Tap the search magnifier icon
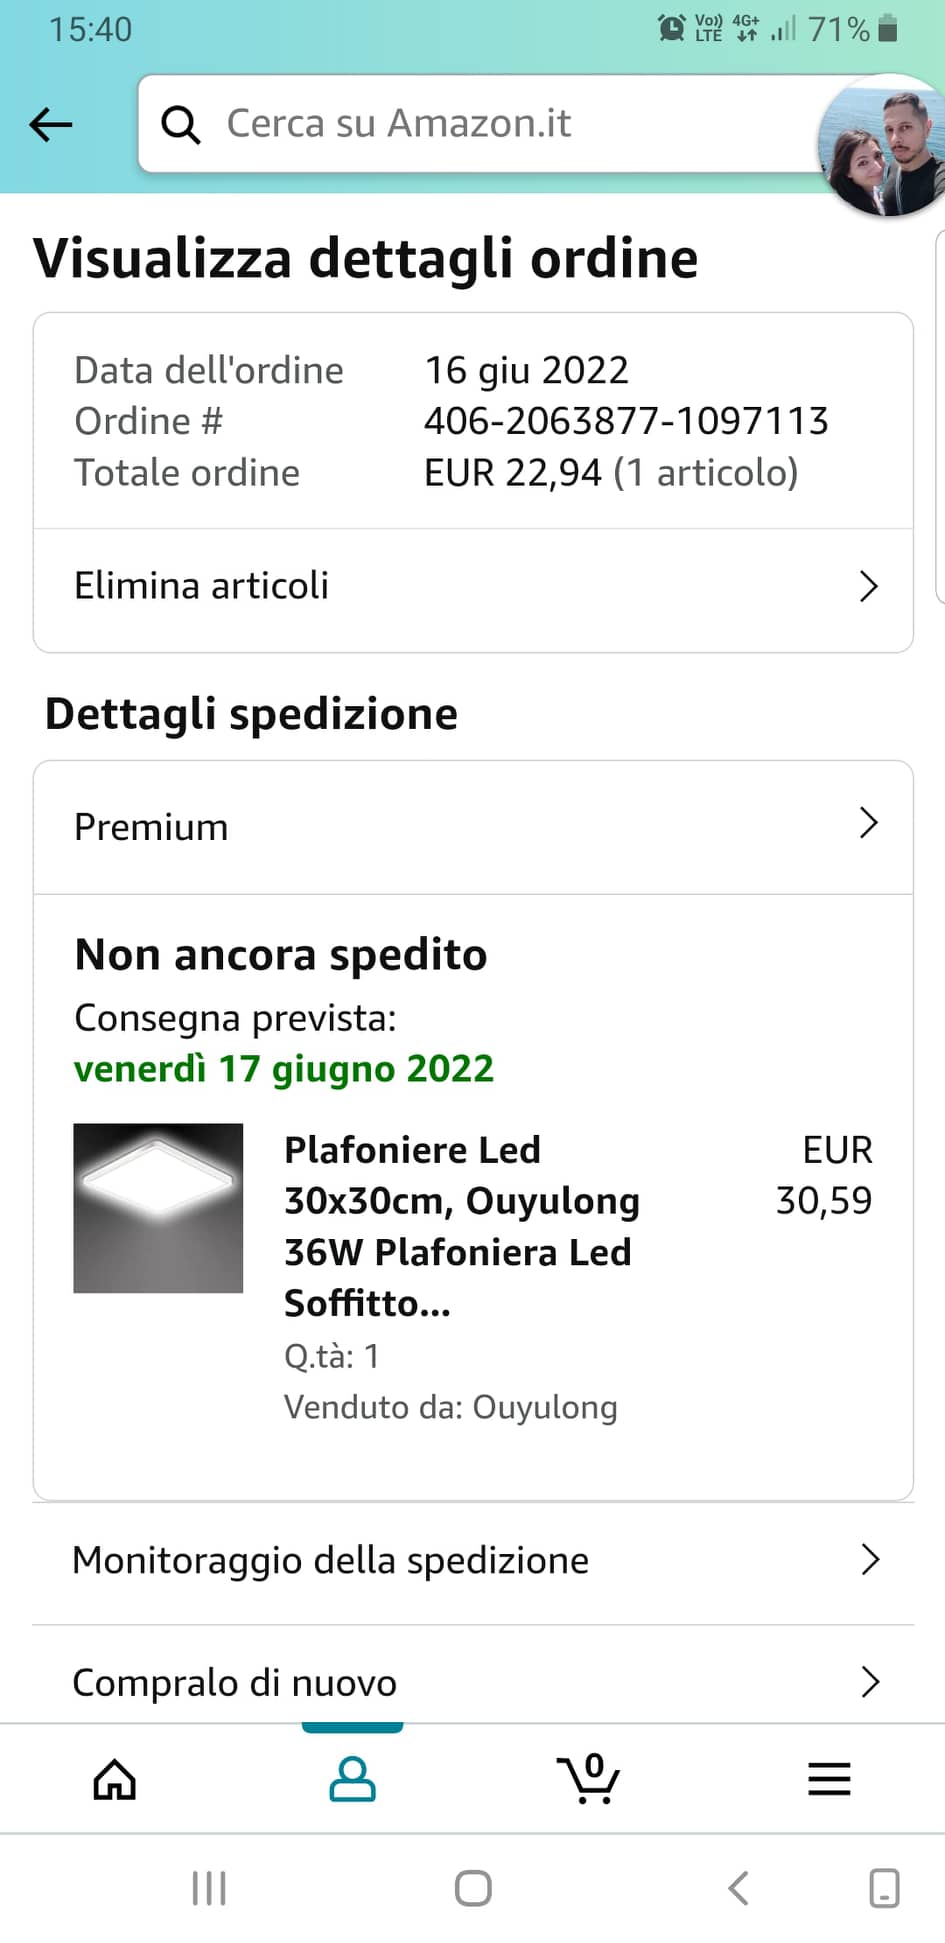 pyautogui.click(x=181, y=125)
